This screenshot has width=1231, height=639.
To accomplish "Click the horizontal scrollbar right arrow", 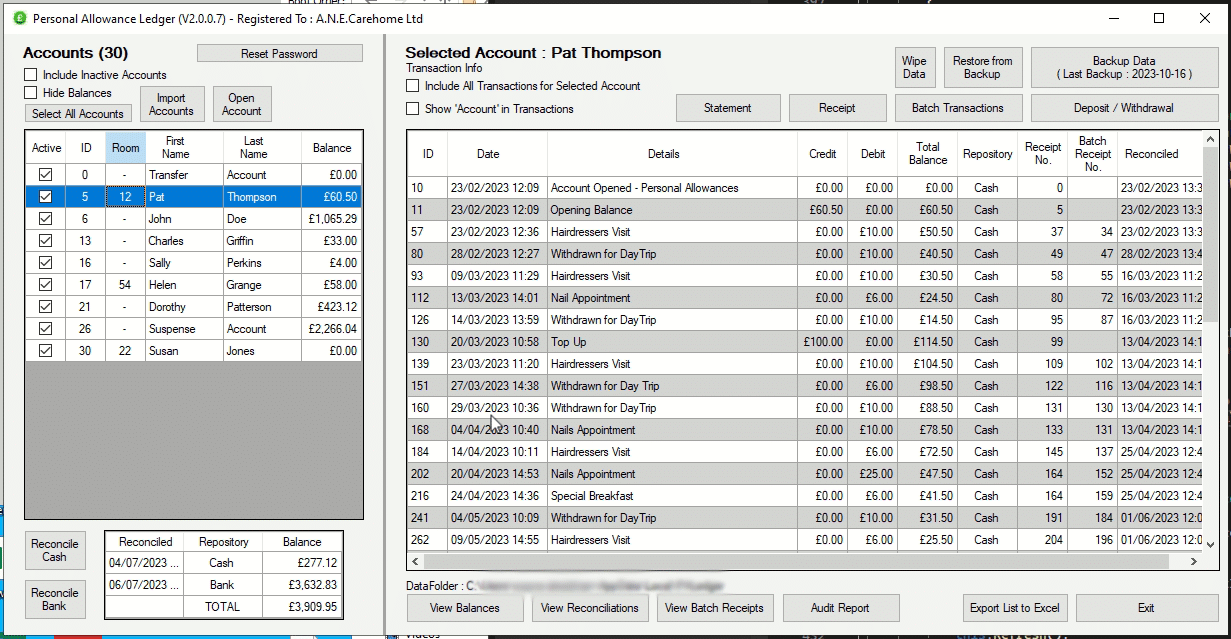I will coord(1193,563).
